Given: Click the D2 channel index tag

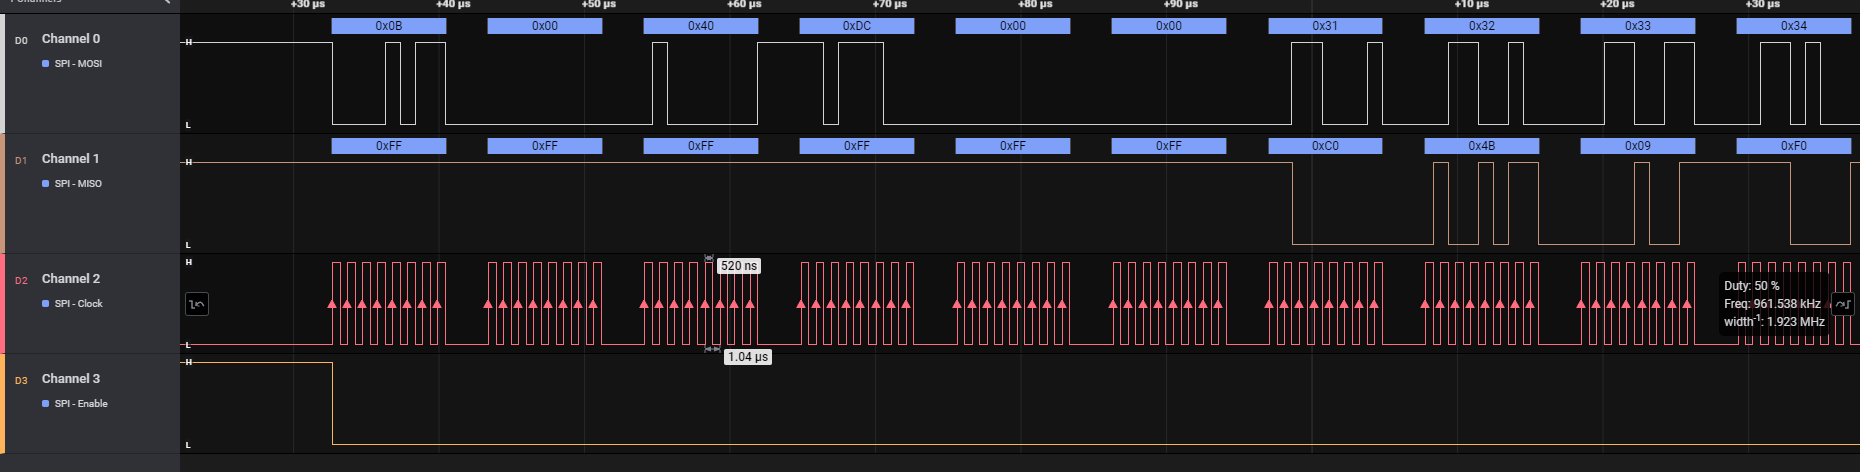Looking at the screenshot, I should pyautogui.click(x=21, y=281).
